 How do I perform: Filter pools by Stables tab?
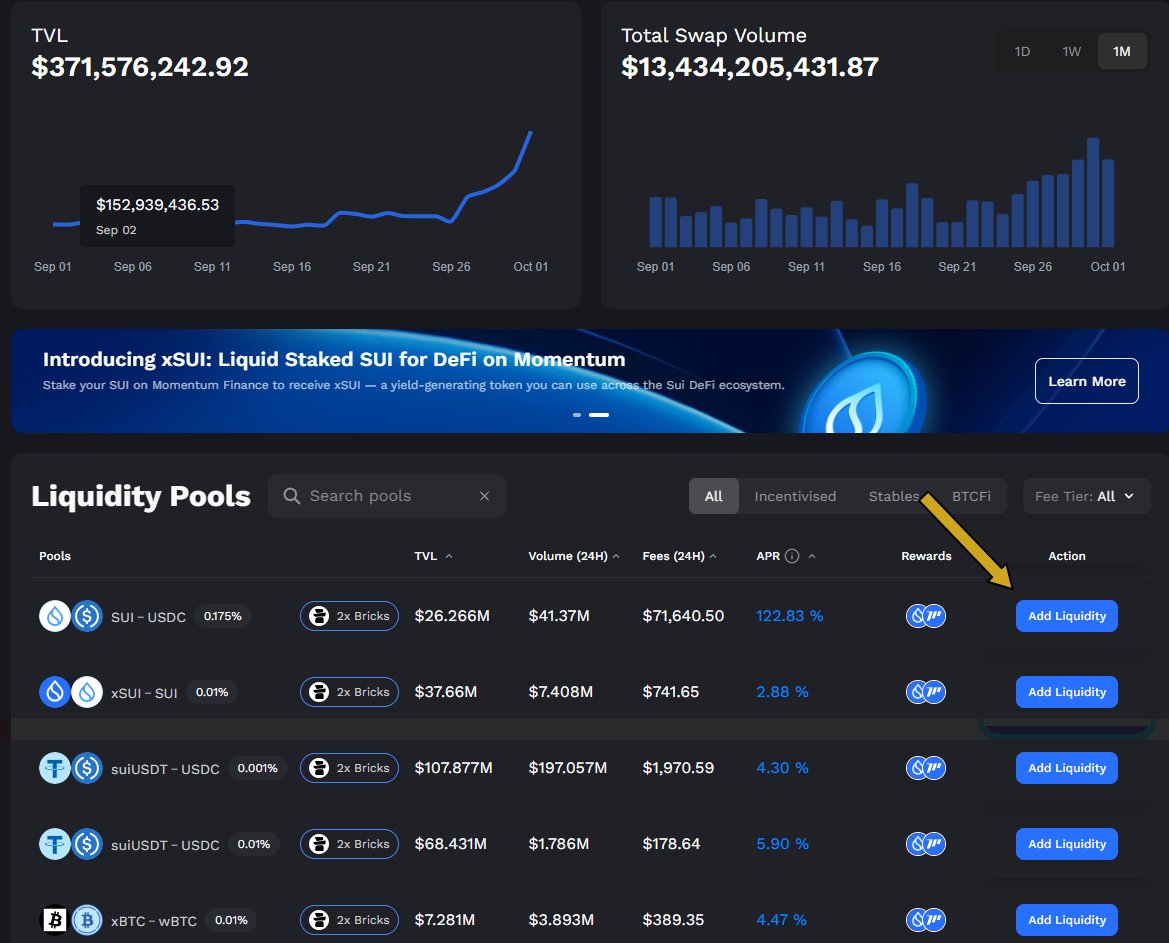893,496
